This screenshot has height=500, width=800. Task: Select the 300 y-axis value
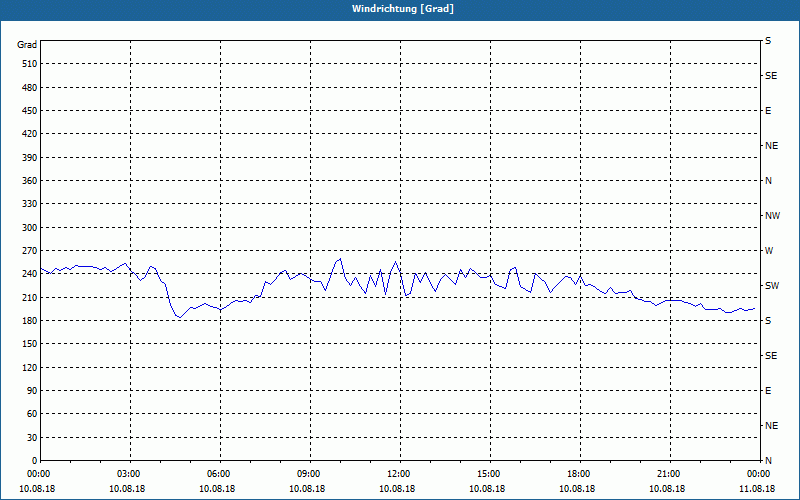(x=29, y=228)
